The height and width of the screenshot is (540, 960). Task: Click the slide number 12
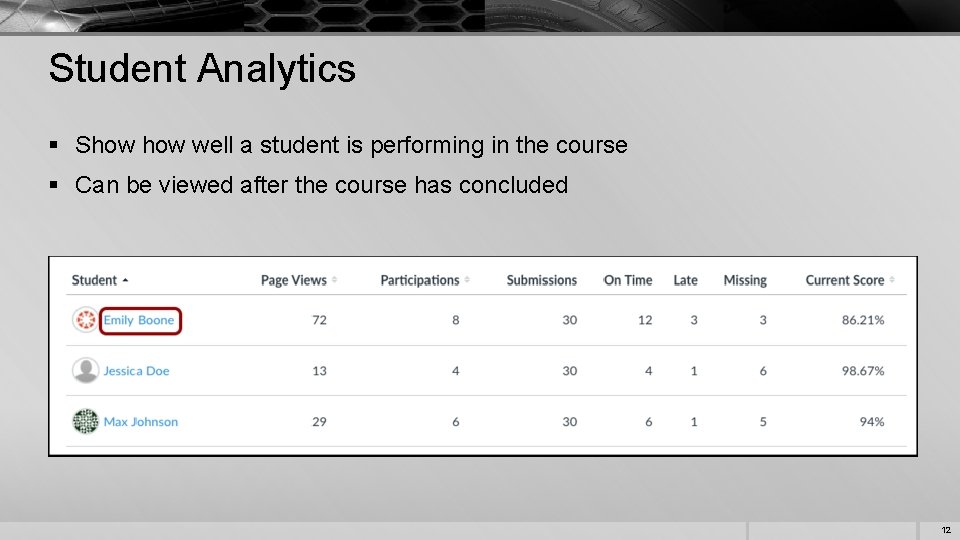tap(945, 530)
